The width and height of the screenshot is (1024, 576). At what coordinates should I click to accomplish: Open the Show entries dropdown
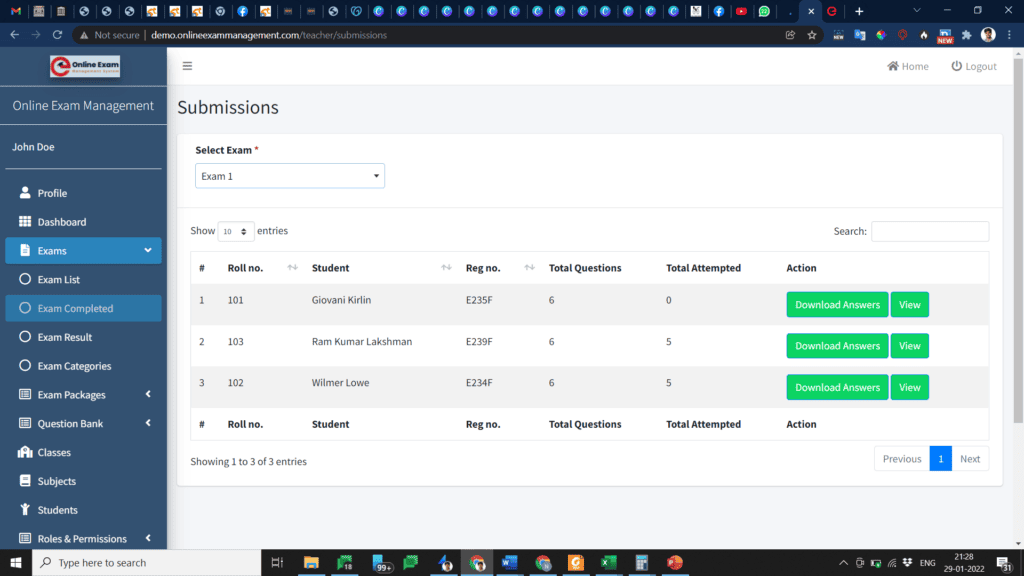tap(235, 231)
